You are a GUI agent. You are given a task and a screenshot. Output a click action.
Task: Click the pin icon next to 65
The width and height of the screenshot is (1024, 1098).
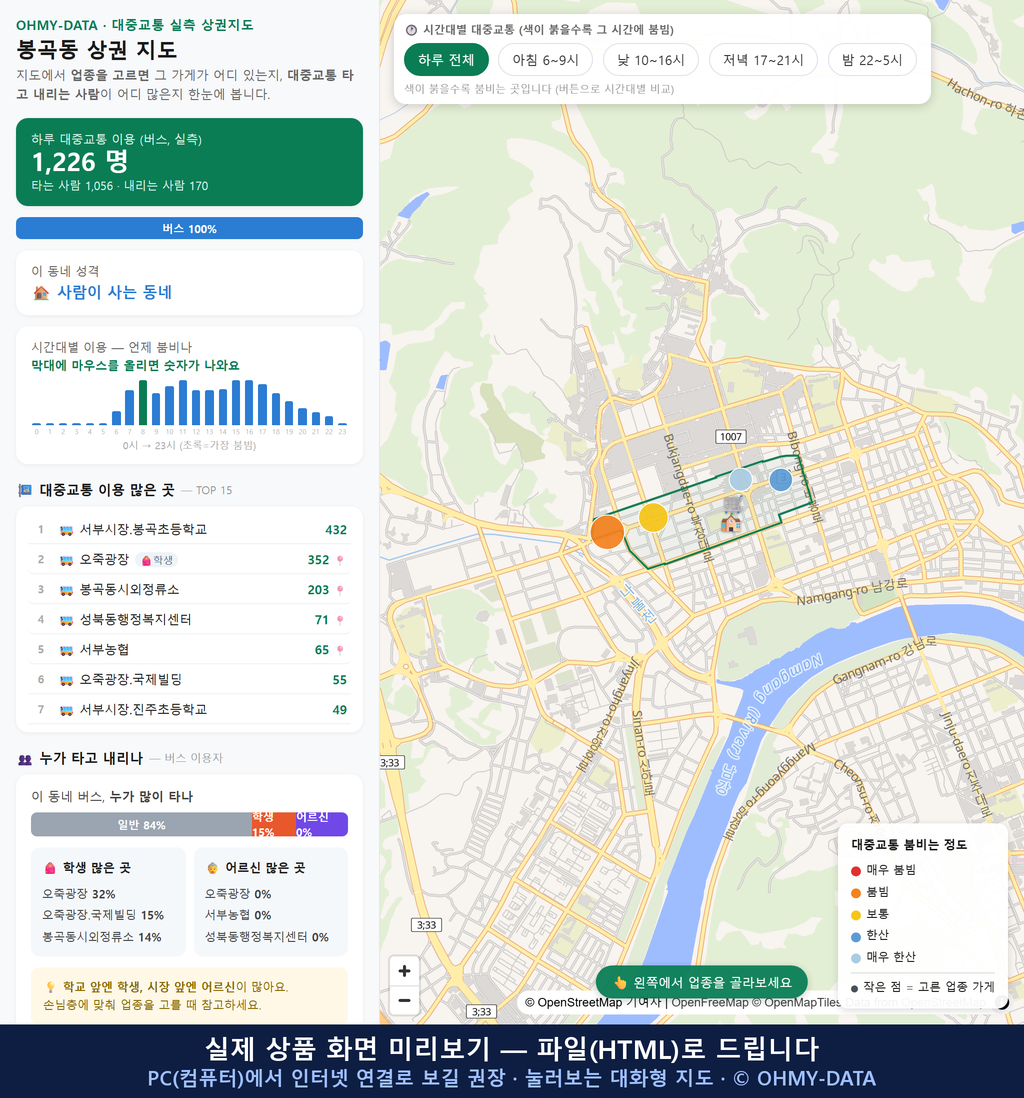(x=340, y=651)
